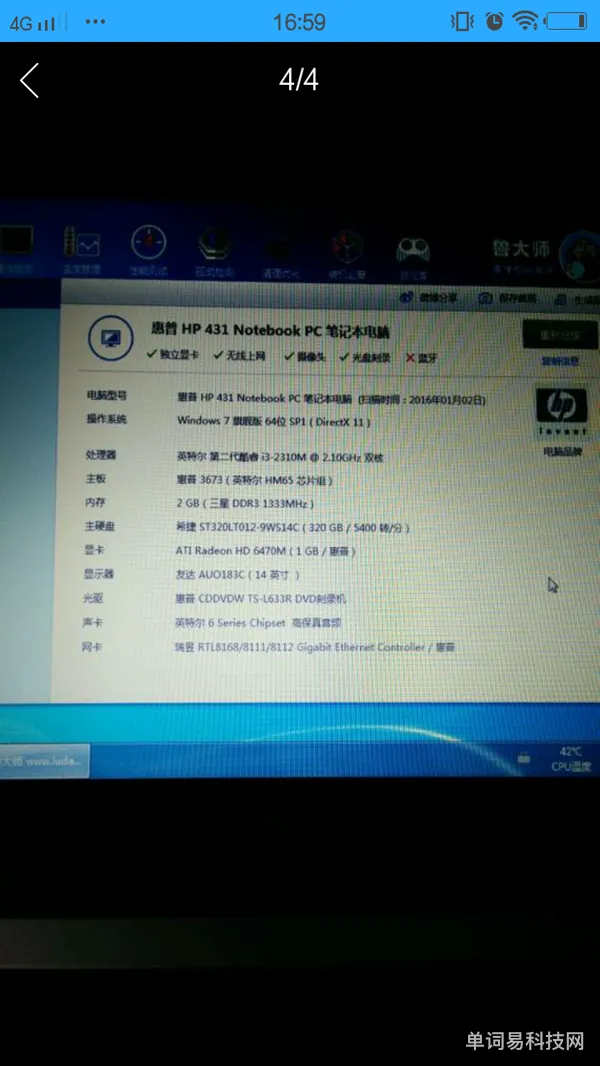Tap the back arrow in photo viewer

[x=29, y=80]
